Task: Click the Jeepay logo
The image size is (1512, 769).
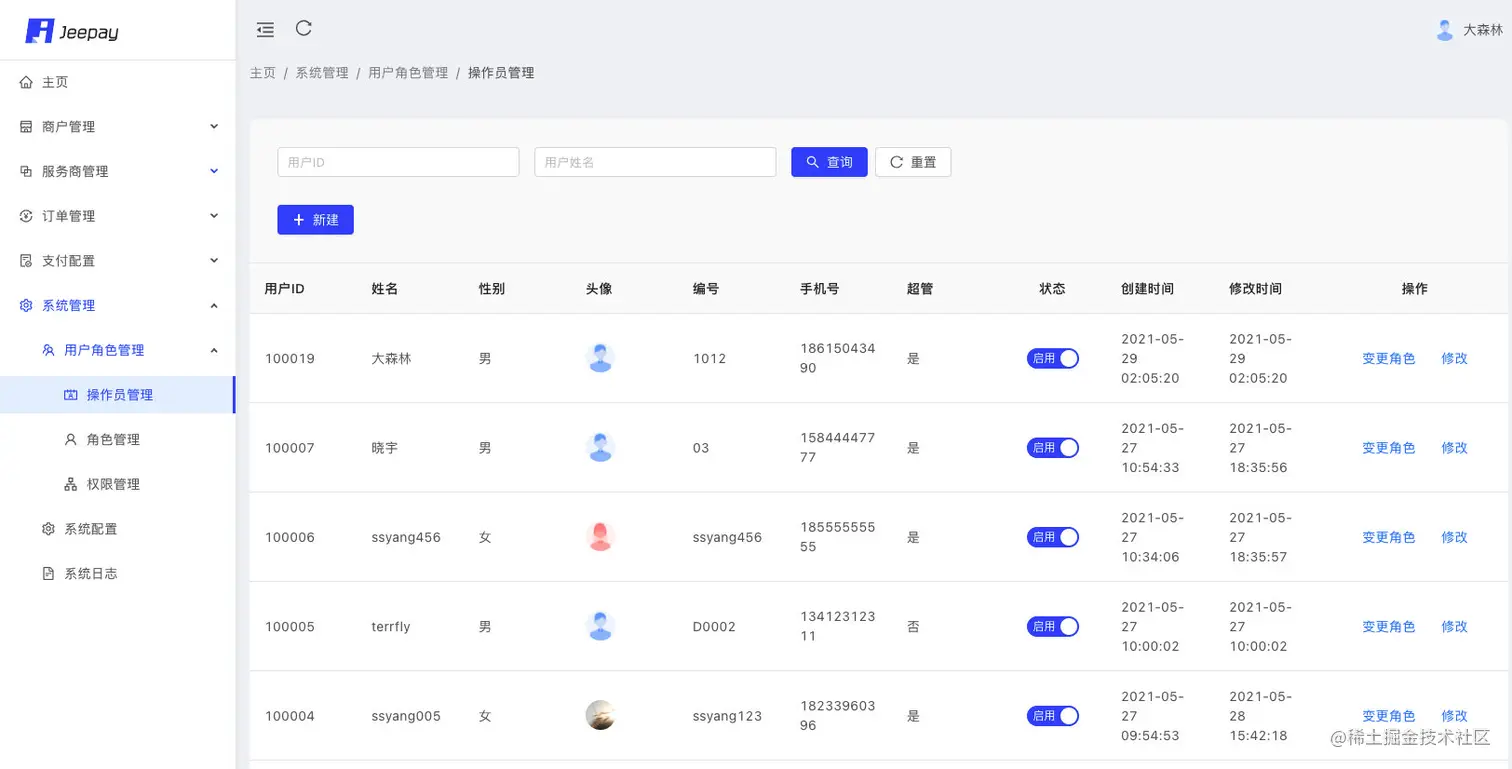Action: (x=72, y=31)
